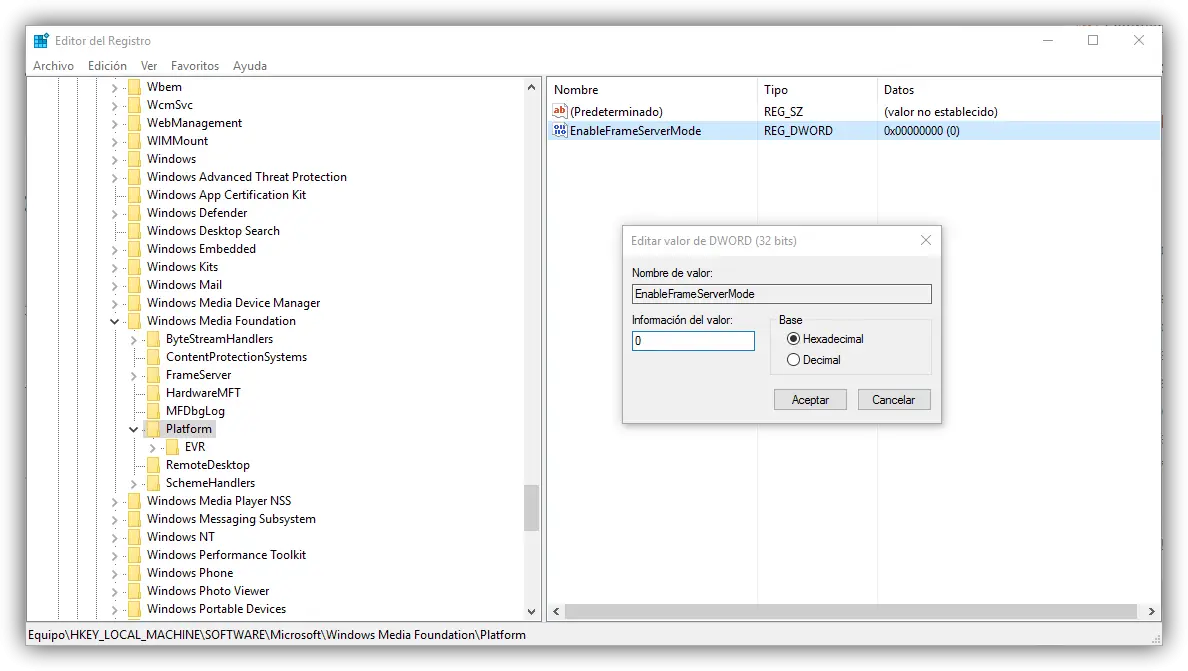Screen dimensions: 1188x671
Task: Close the Editar valor de DWORD dialog
Action: [925, 240]
